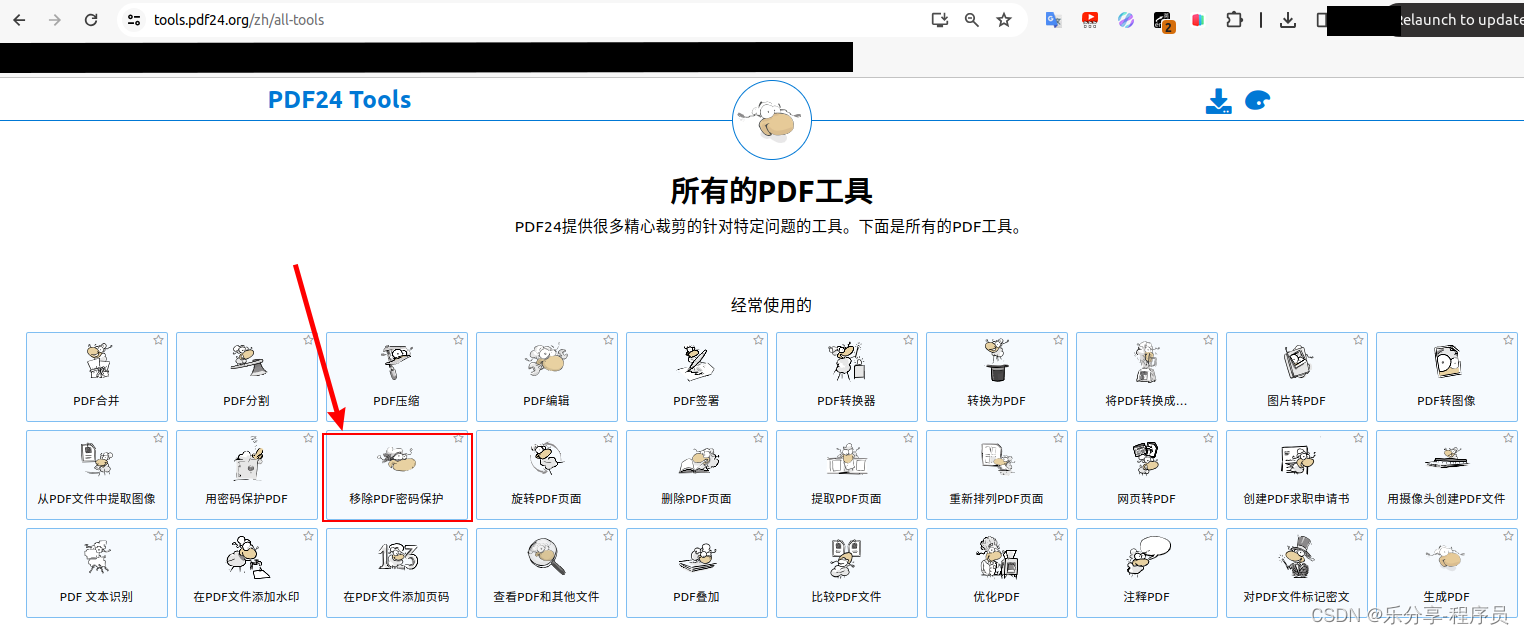View site information icon

(x=134, y=20)
